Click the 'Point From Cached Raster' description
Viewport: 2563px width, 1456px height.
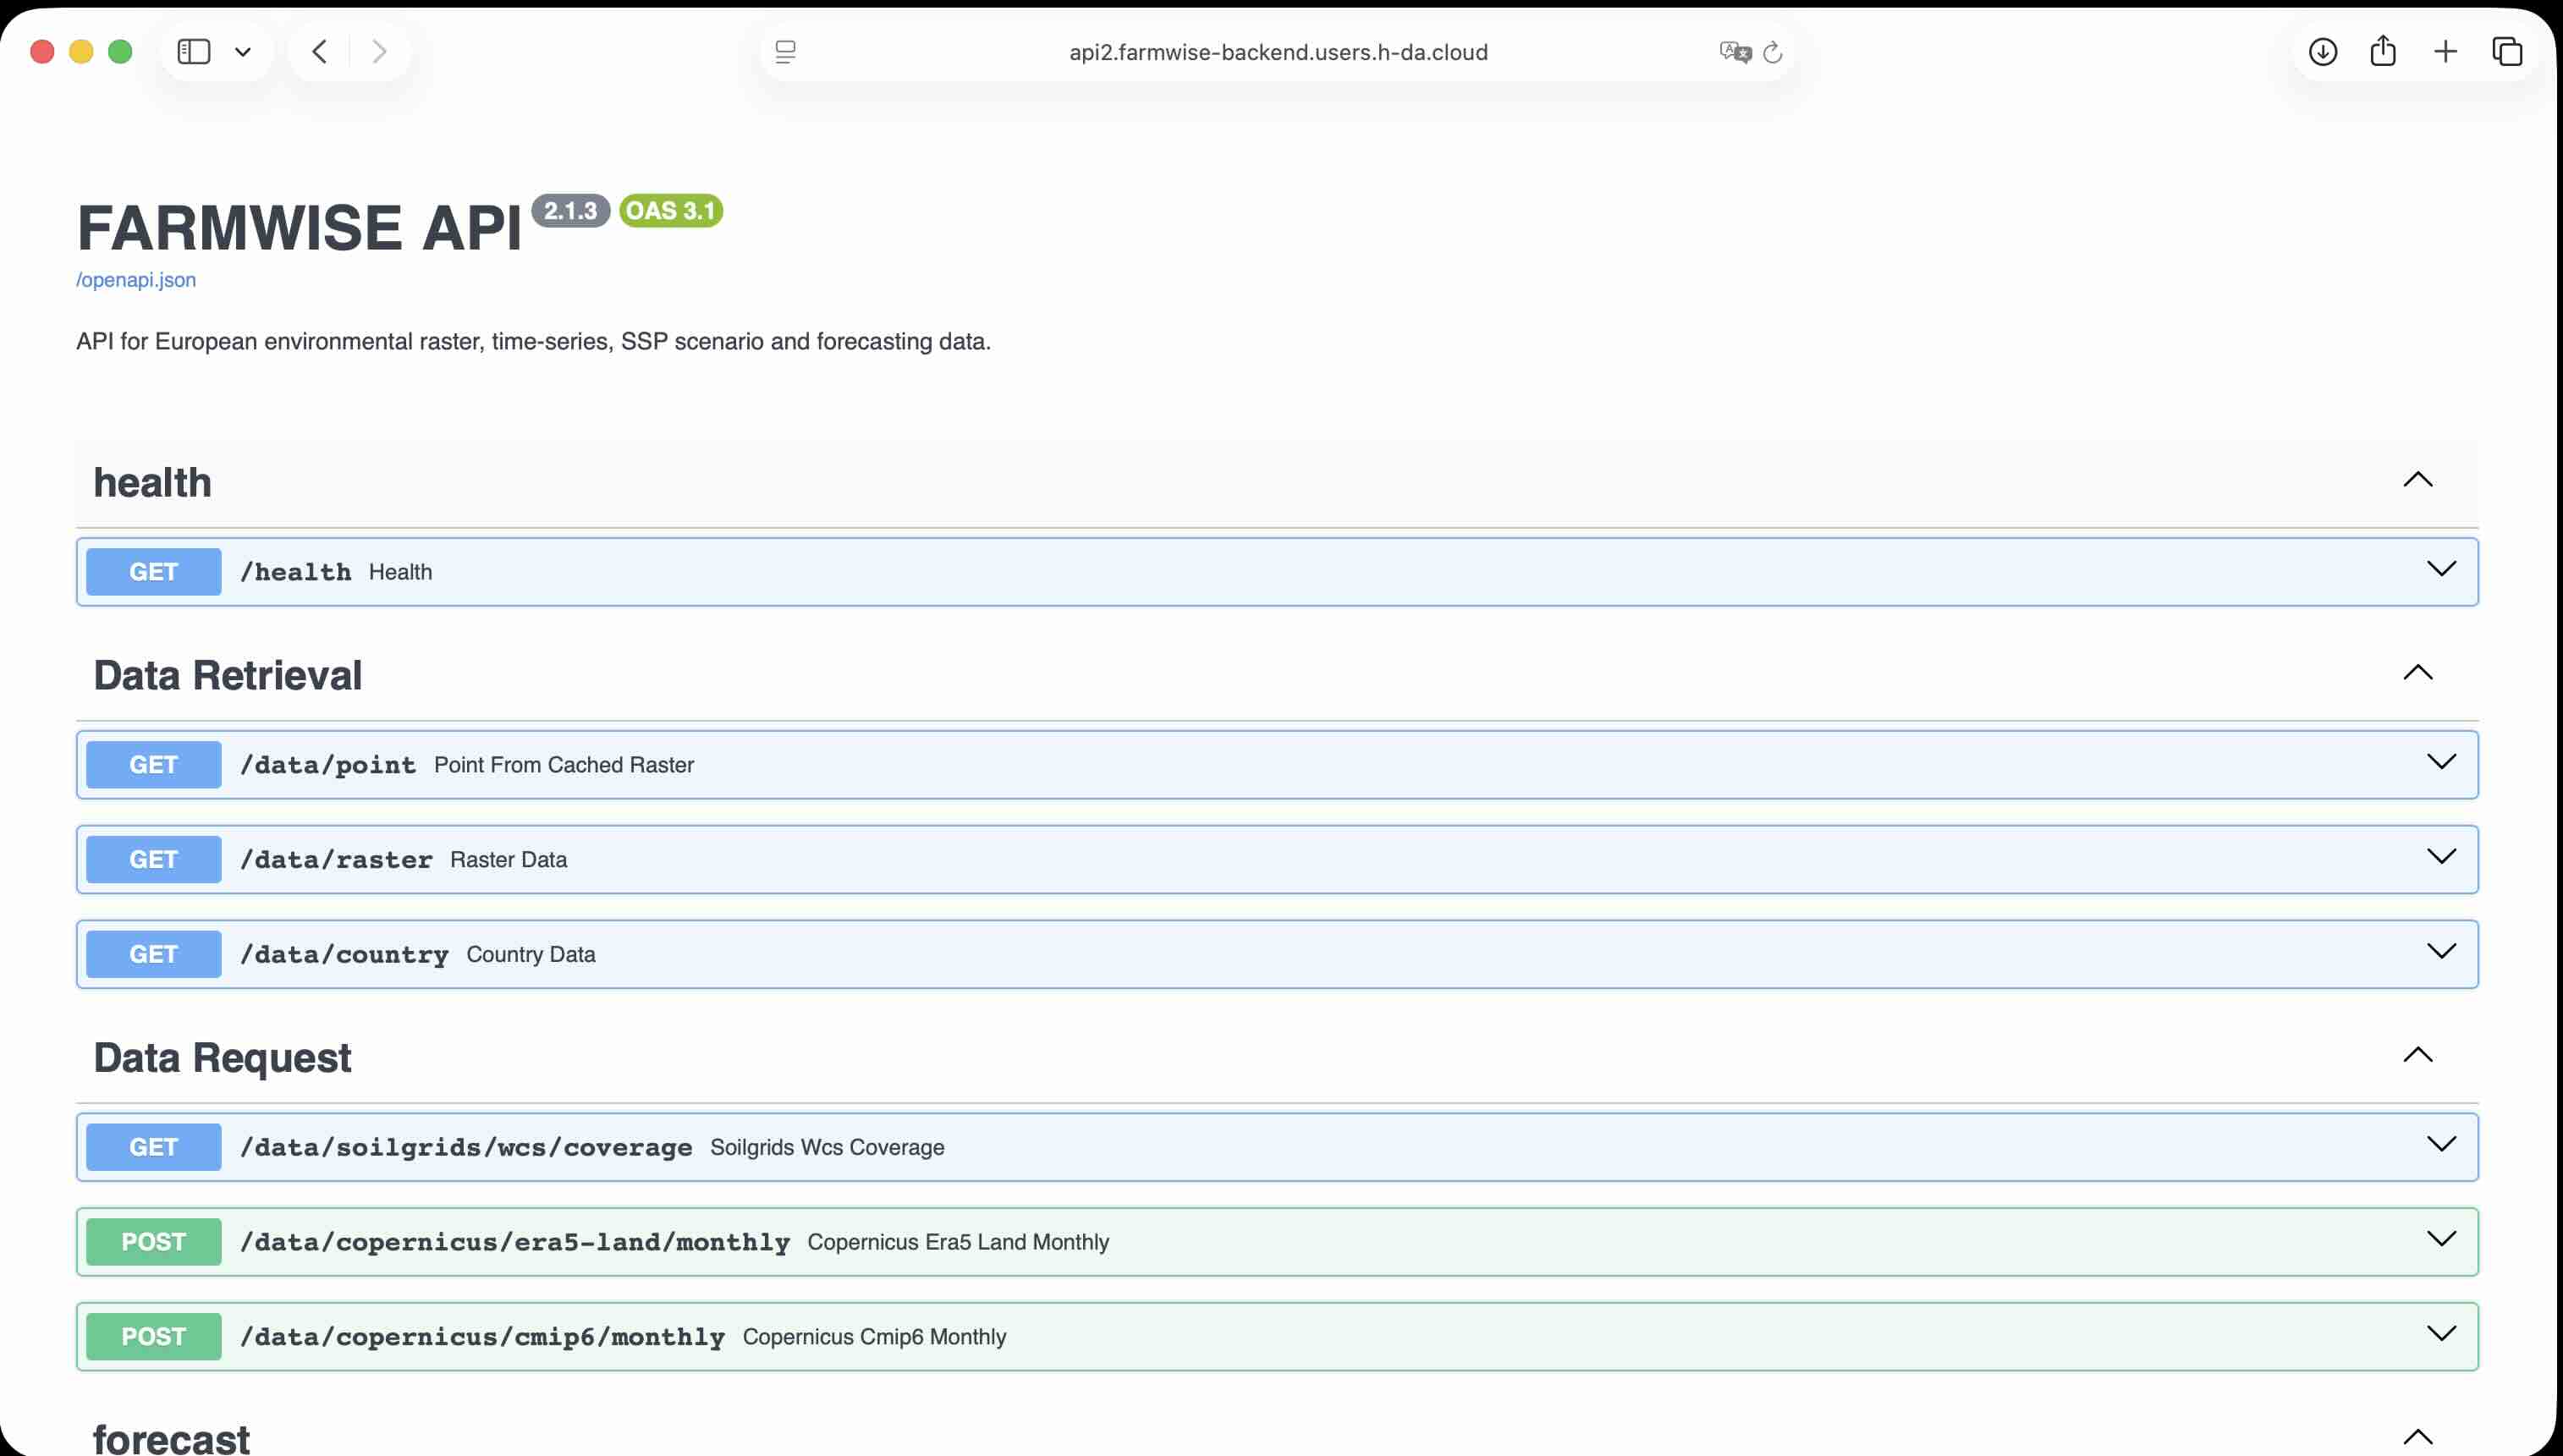(x=564, y=765)
